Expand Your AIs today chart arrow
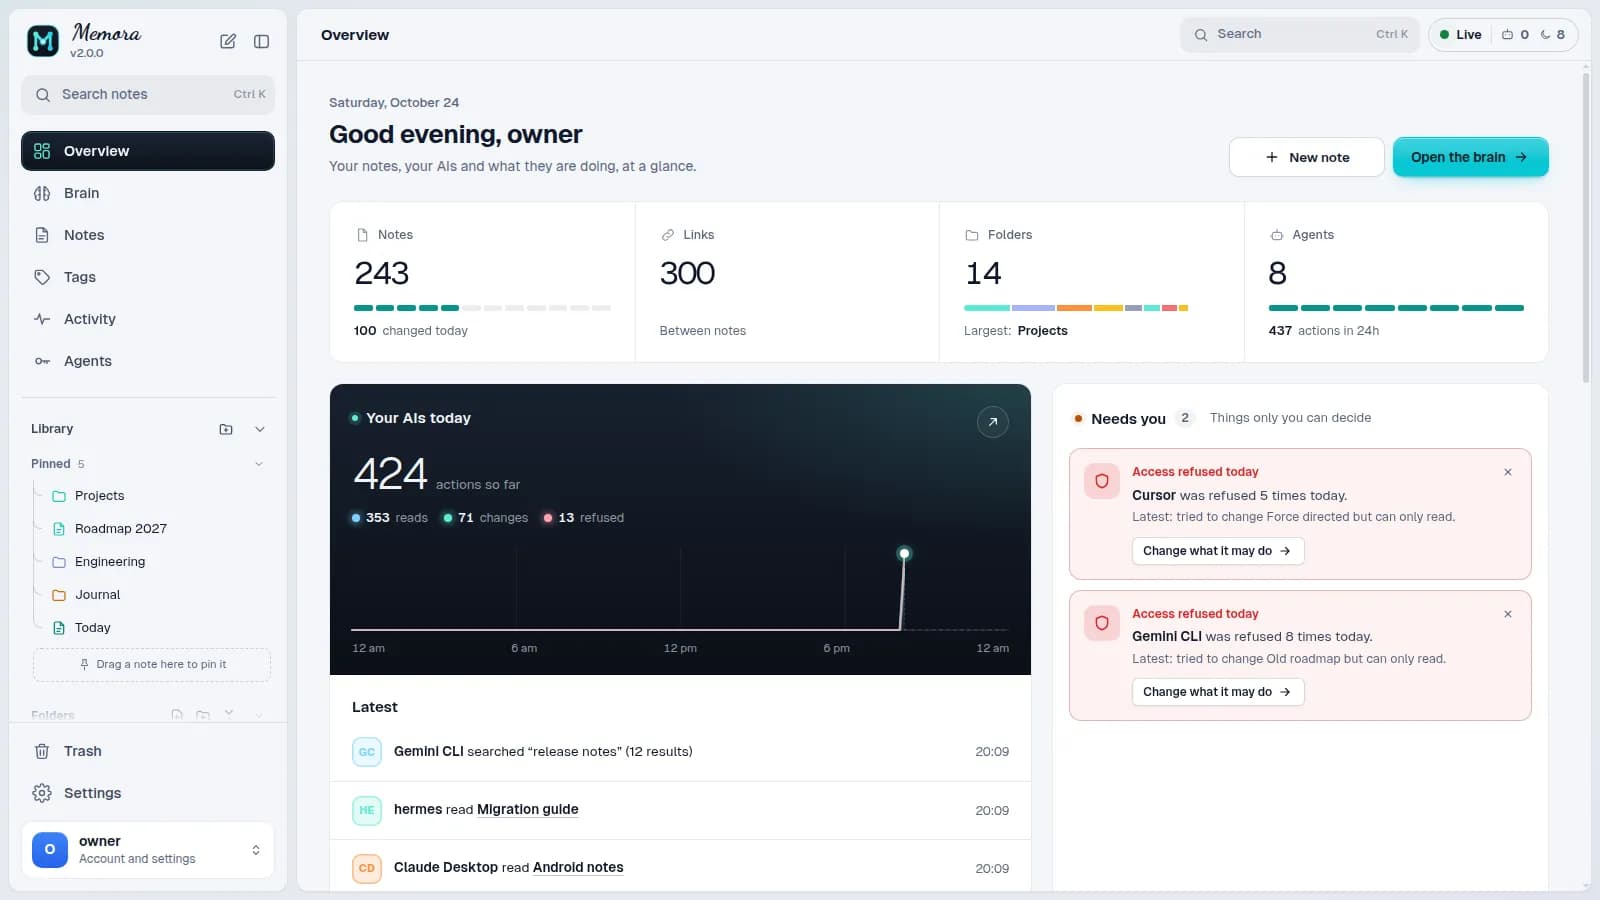1600x900 pixels. (993, 422)
